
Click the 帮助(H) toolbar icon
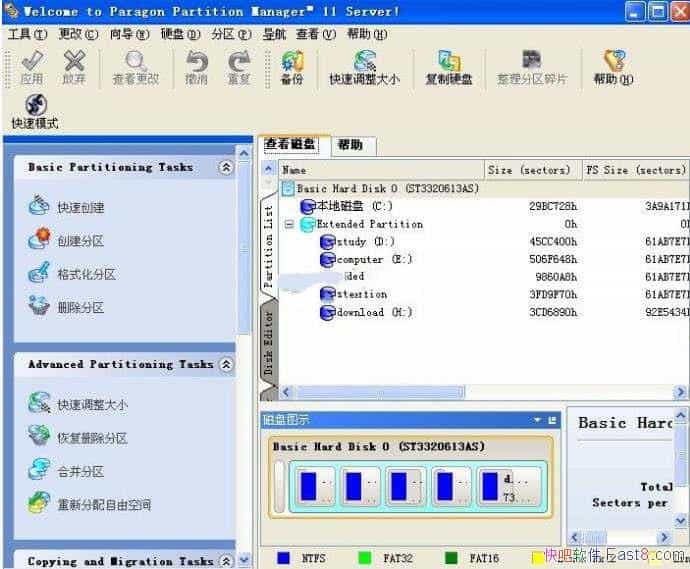coord(612,67)
